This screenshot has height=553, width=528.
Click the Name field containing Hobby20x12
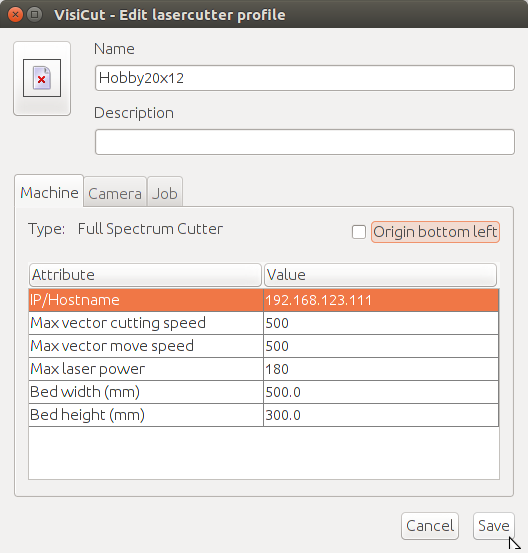[305, 78]
